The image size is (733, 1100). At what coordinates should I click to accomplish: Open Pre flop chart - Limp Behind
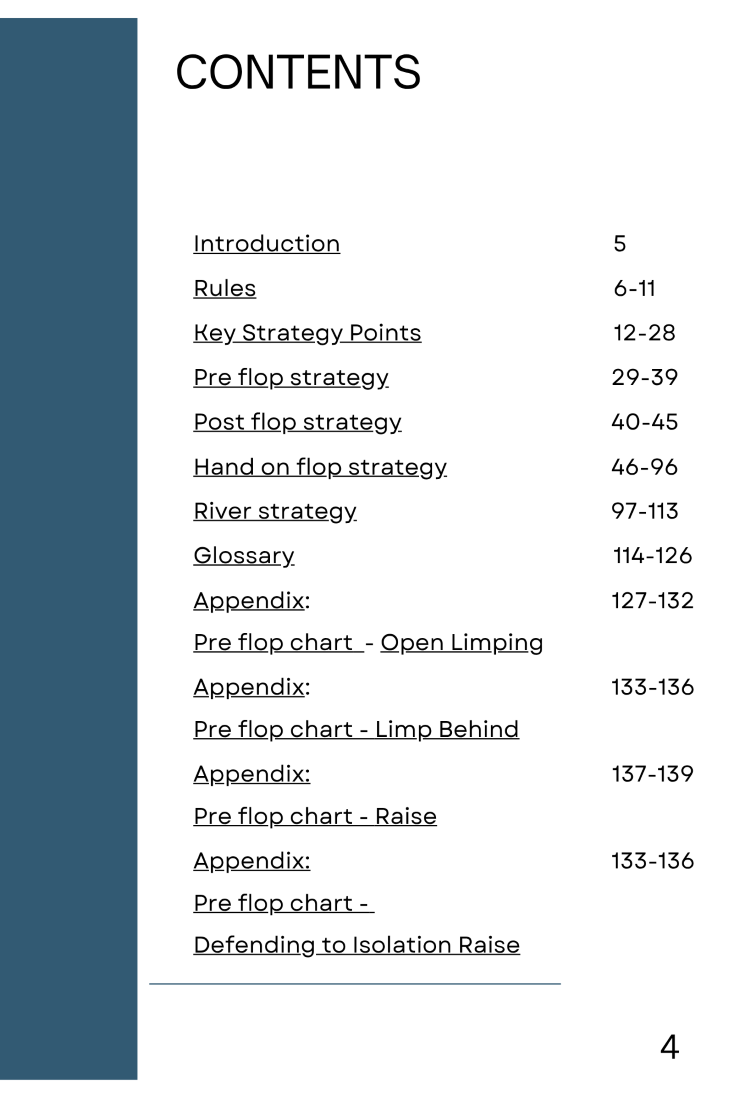(356, 730)
